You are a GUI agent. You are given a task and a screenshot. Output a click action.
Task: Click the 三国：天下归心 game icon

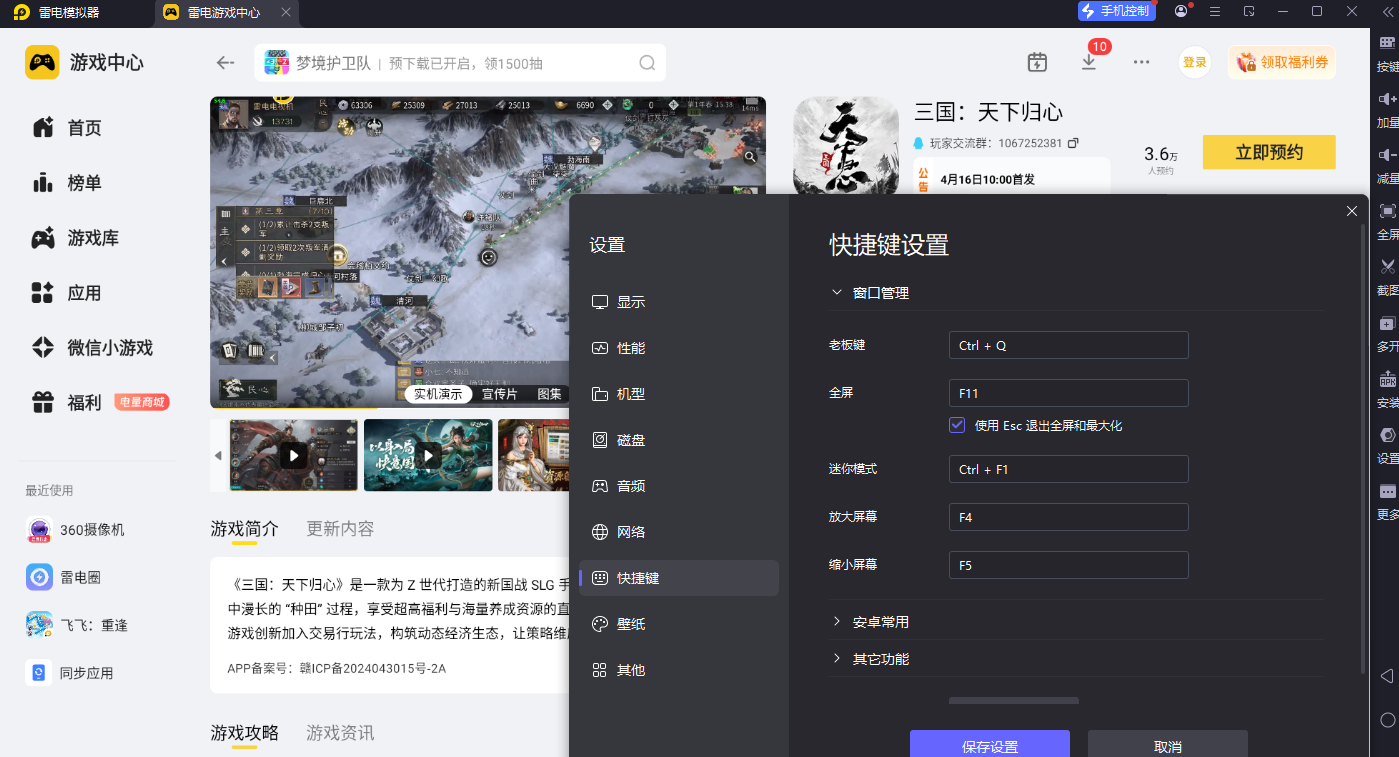coord(846,146)
